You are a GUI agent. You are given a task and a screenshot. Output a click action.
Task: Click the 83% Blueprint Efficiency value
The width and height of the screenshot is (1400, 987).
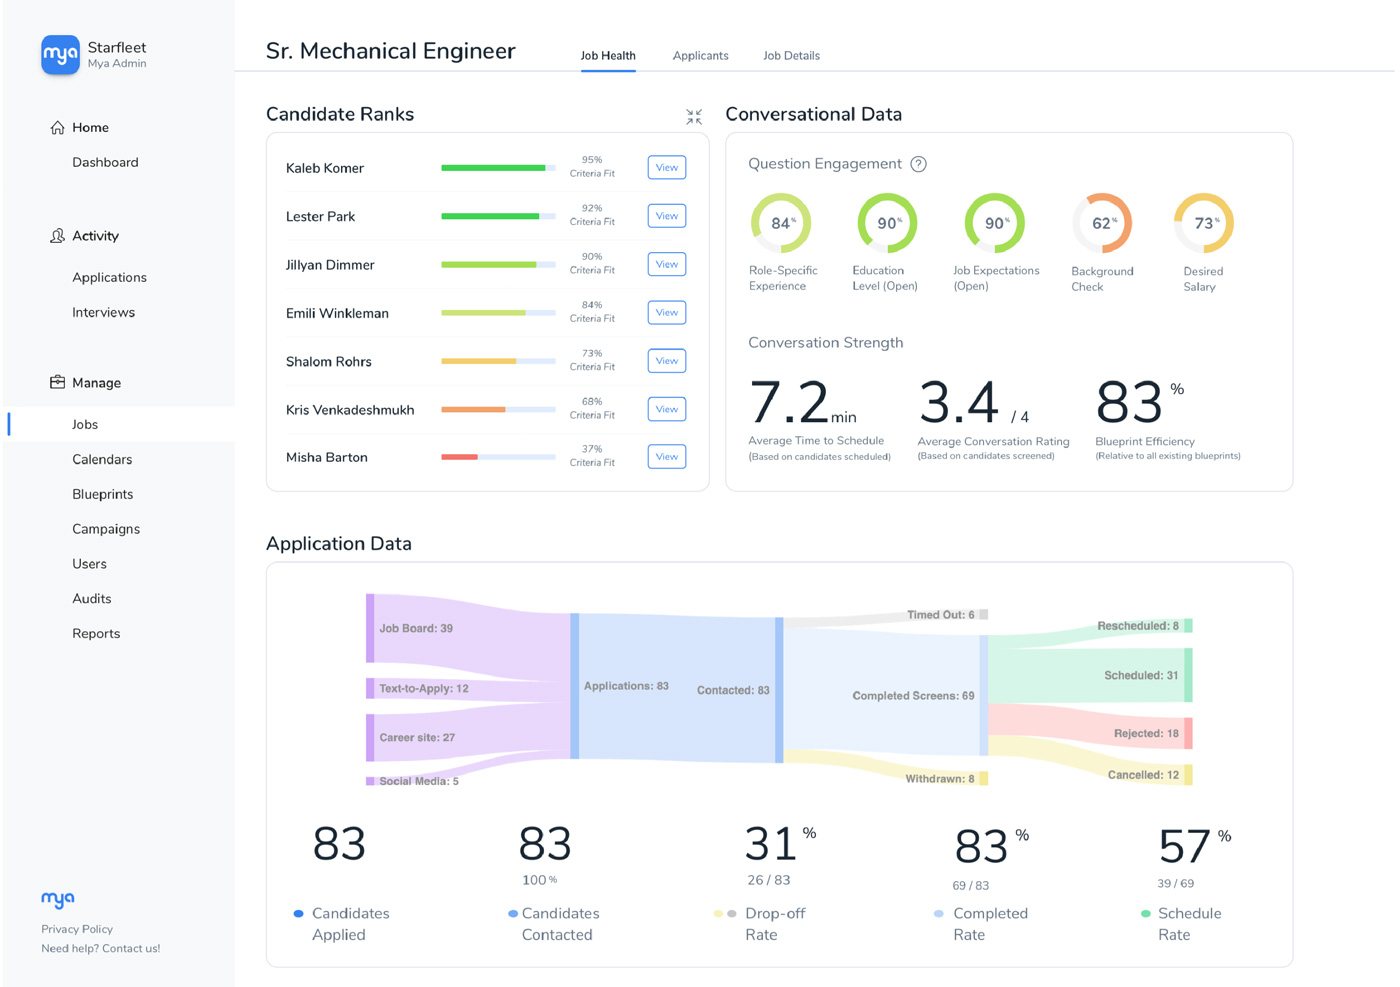(1140, 403)
